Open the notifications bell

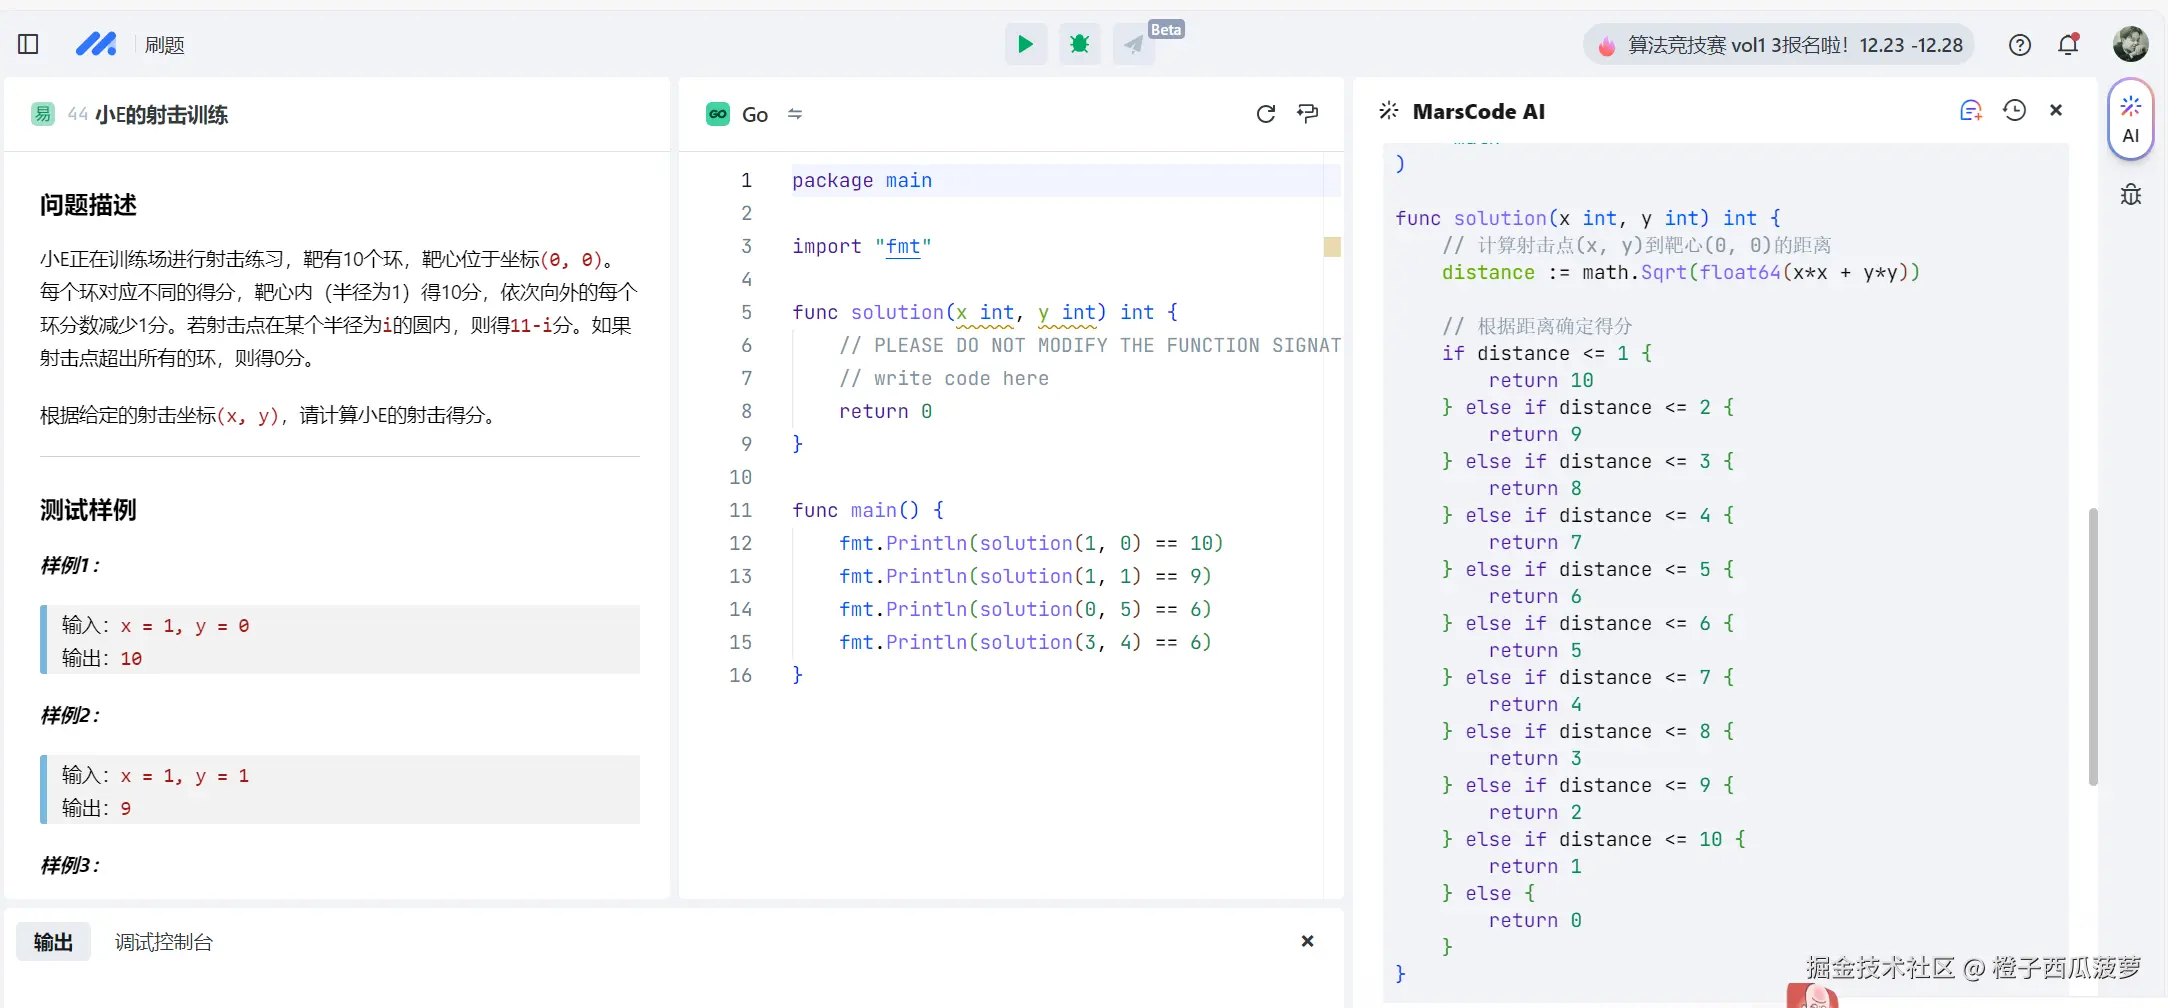click(x=2068, y=45)
